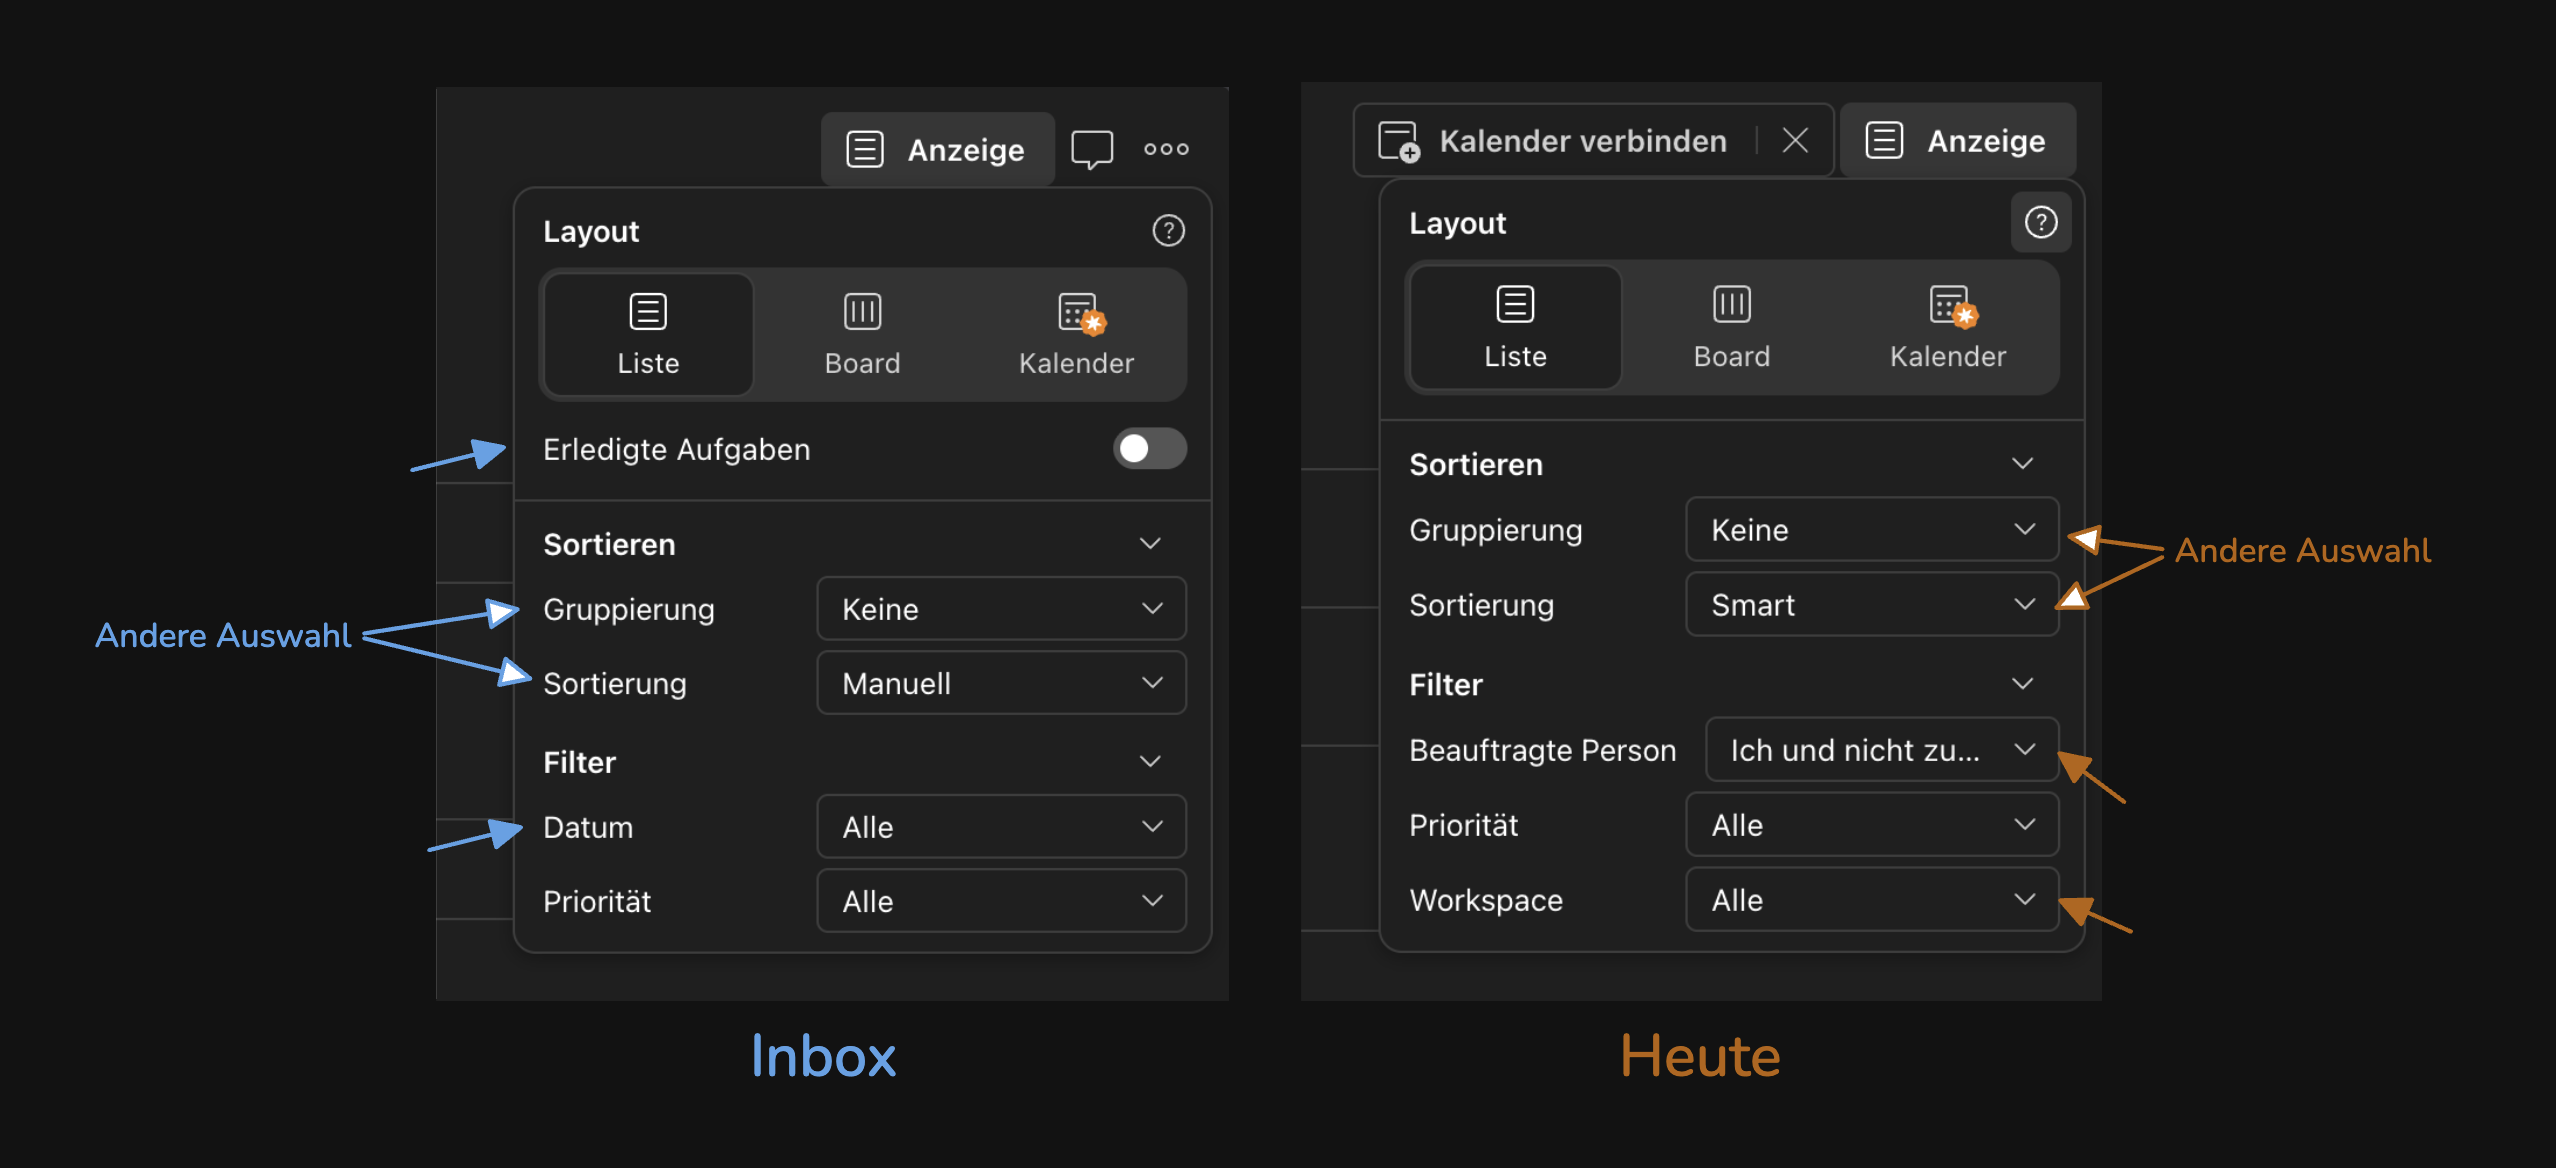Toggle Erledigte Aufgaben switch on
The image size is (2556, 1168).
pyautogui.click(x=1149, y=449)
